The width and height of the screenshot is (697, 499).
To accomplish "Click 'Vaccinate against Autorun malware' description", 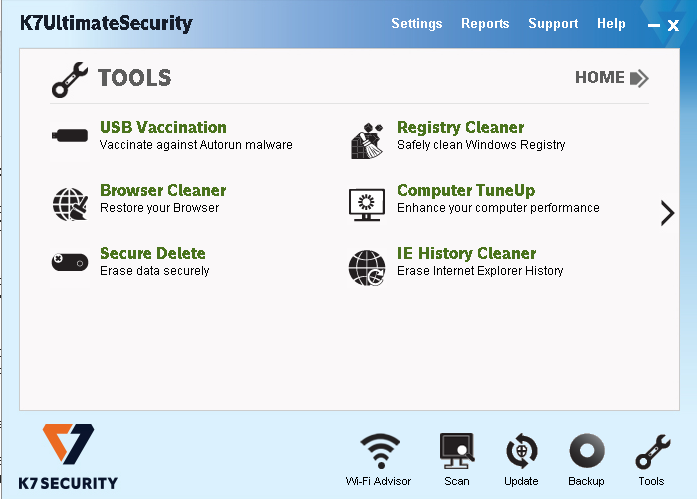I will pos(196,145).
